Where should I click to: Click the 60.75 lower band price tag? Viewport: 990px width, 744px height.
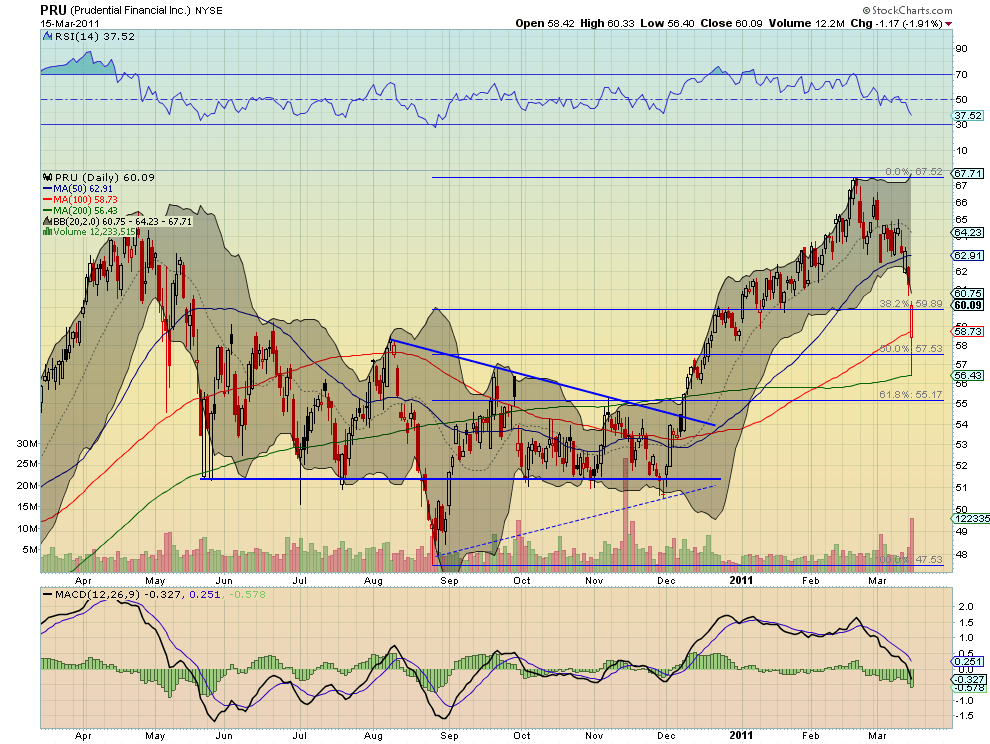[x=968, y=293]
